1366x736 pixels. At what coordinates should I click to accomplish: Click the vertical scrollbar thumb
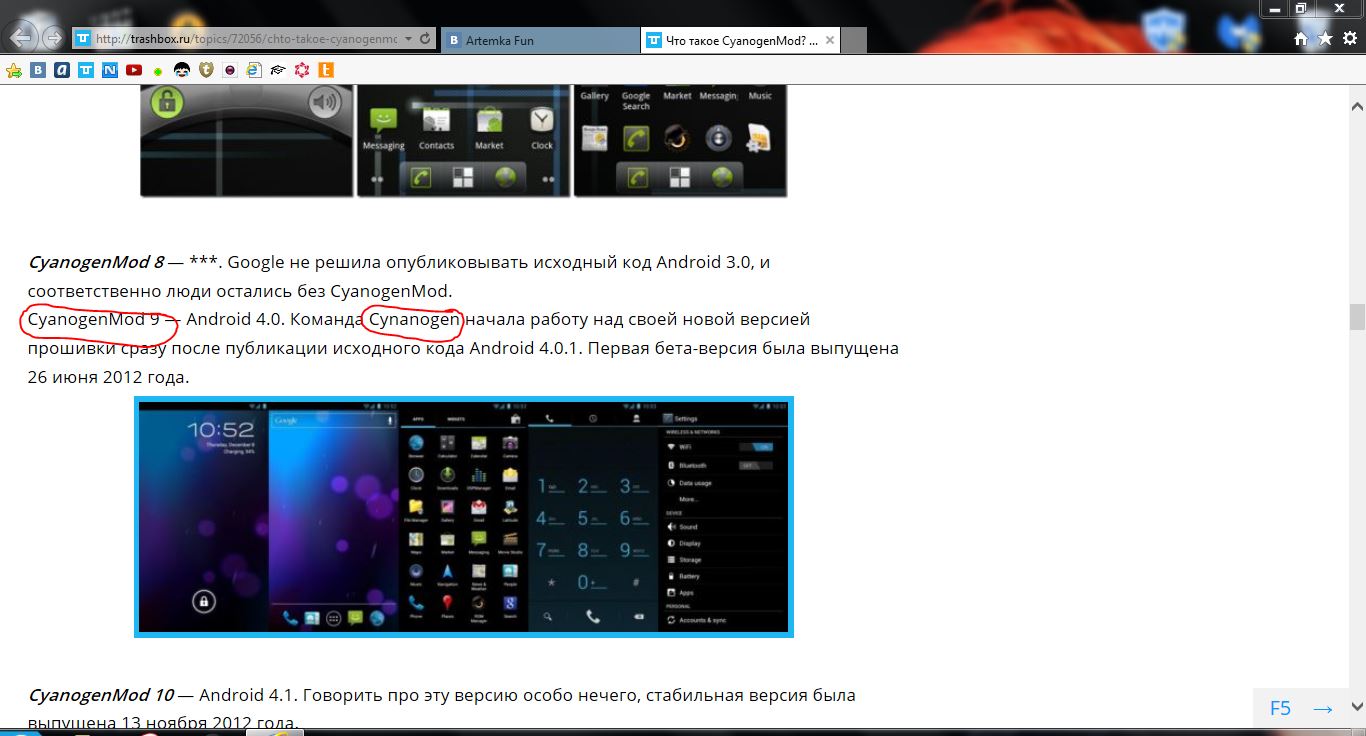pyautogui.click(x=1357, y=317)
